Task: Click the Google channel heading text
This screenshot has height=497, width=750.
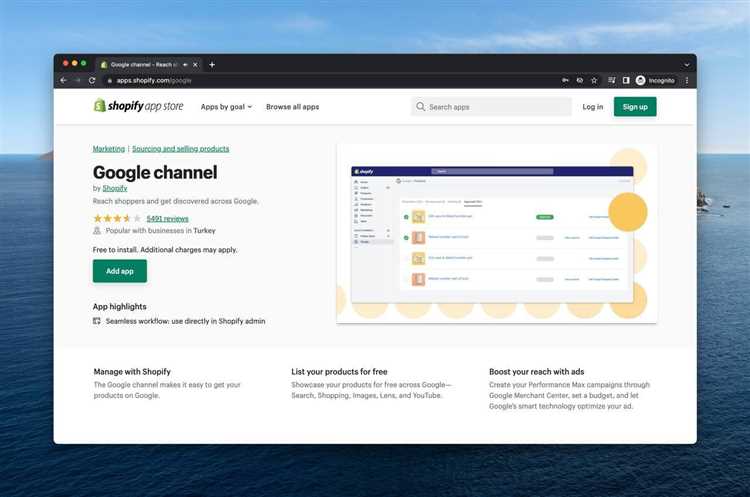Action: click(155, 172)
